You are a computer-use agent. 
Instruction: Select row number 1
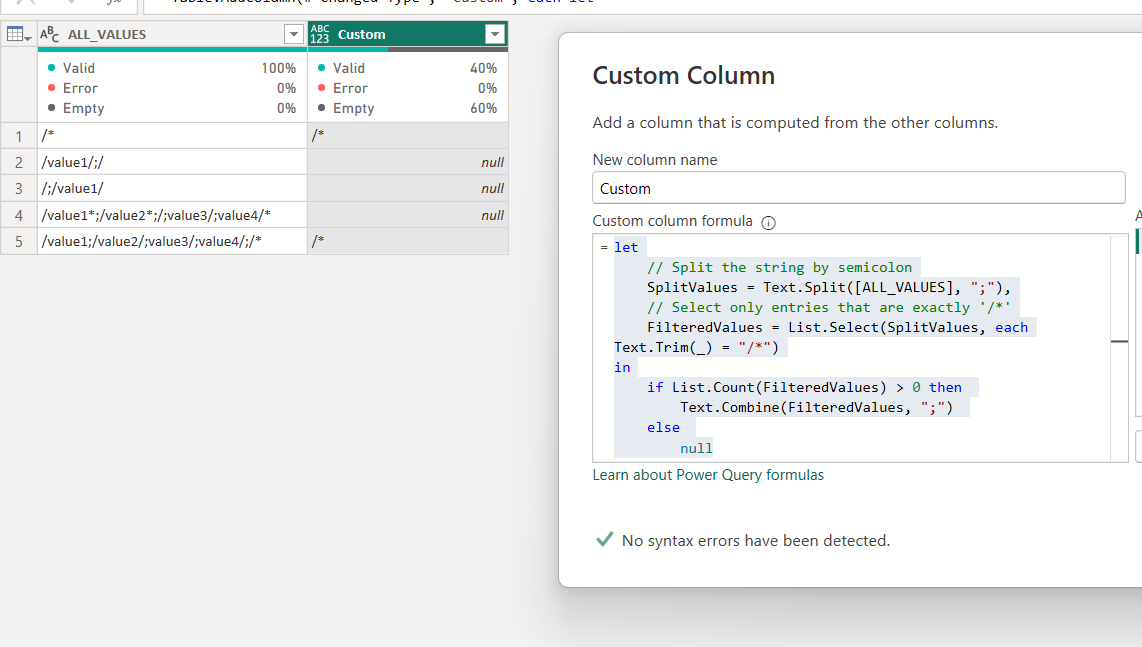pyautogui.click(x=19, y=136)
